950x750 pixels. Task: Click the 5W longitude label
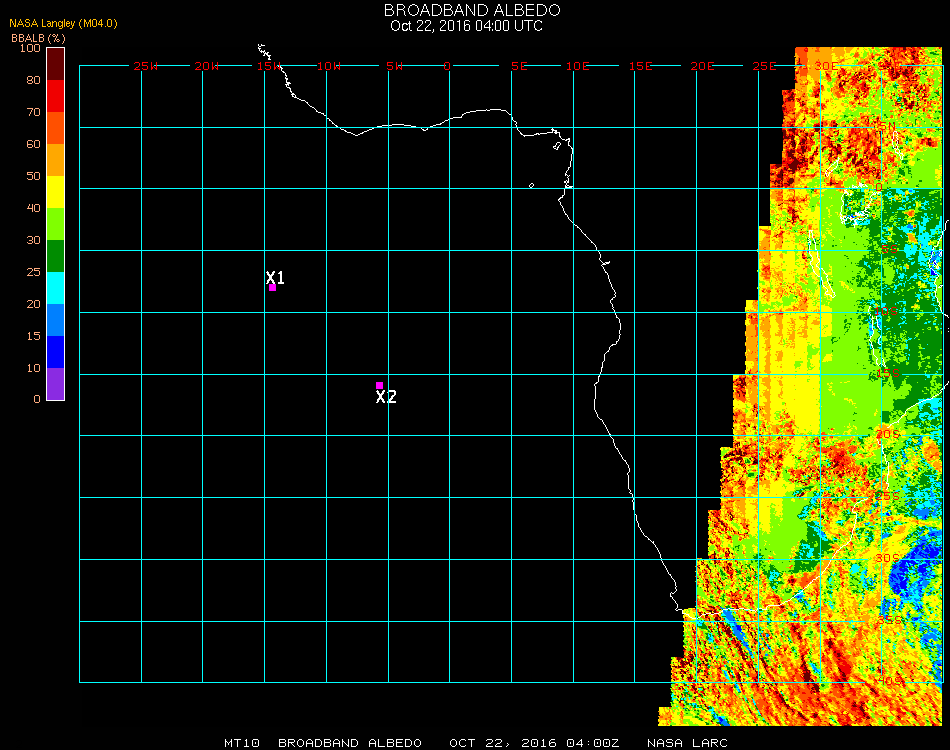coord(394,66)
